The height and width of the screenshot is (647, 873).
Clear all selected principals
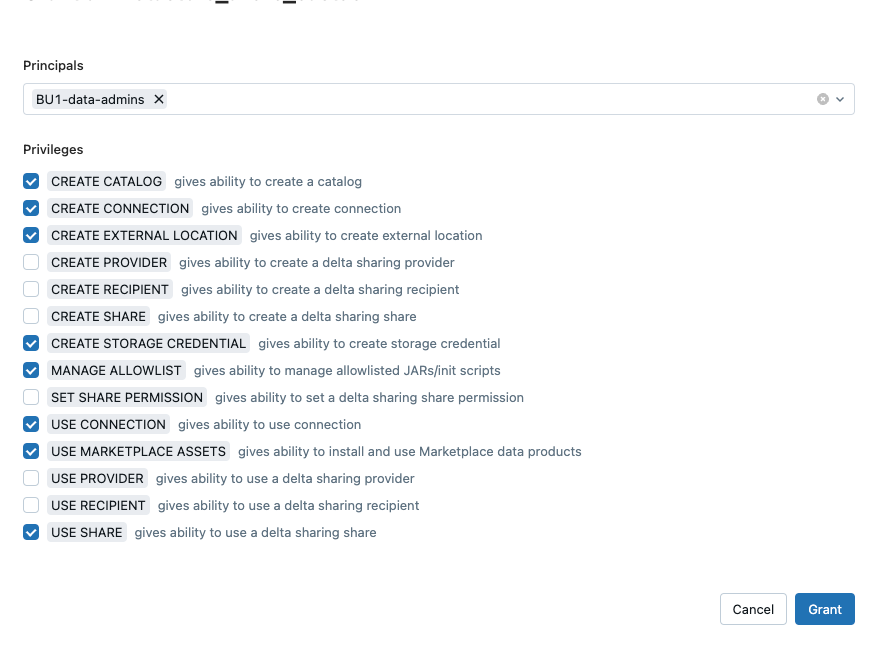coord(823,99)
